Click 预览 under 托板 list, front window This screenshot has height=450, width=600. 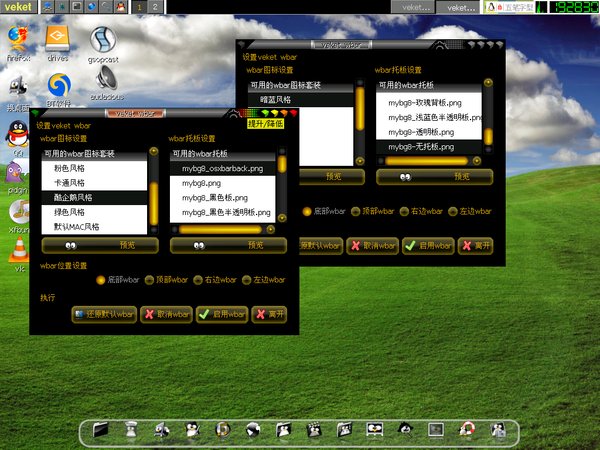pyautogui.click(x=228, y=245)
